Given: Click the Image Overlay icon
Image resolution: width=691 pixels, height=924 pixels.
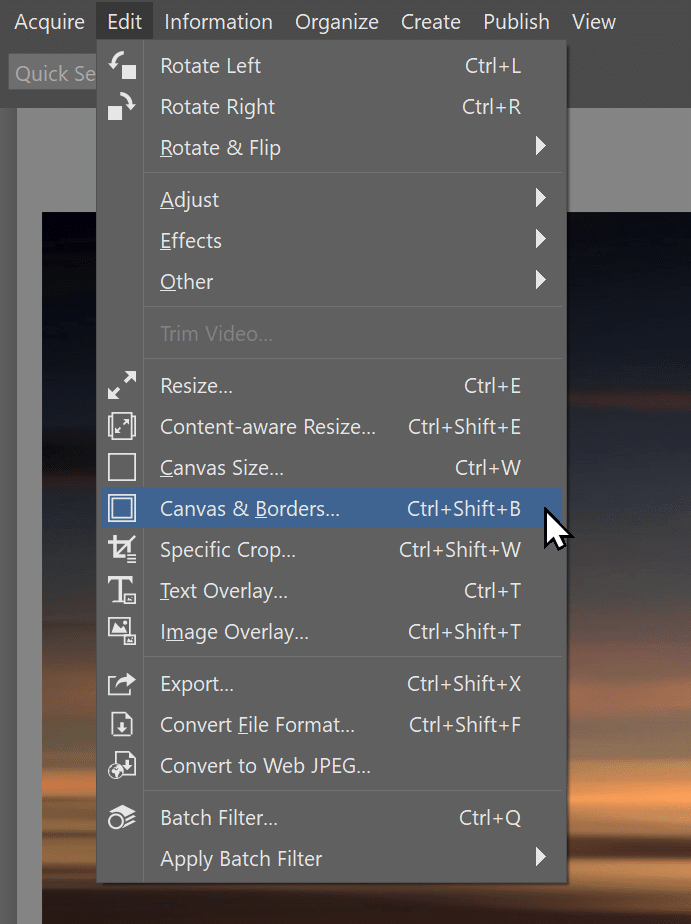Looking at the screenshot, I should [122, 632].
